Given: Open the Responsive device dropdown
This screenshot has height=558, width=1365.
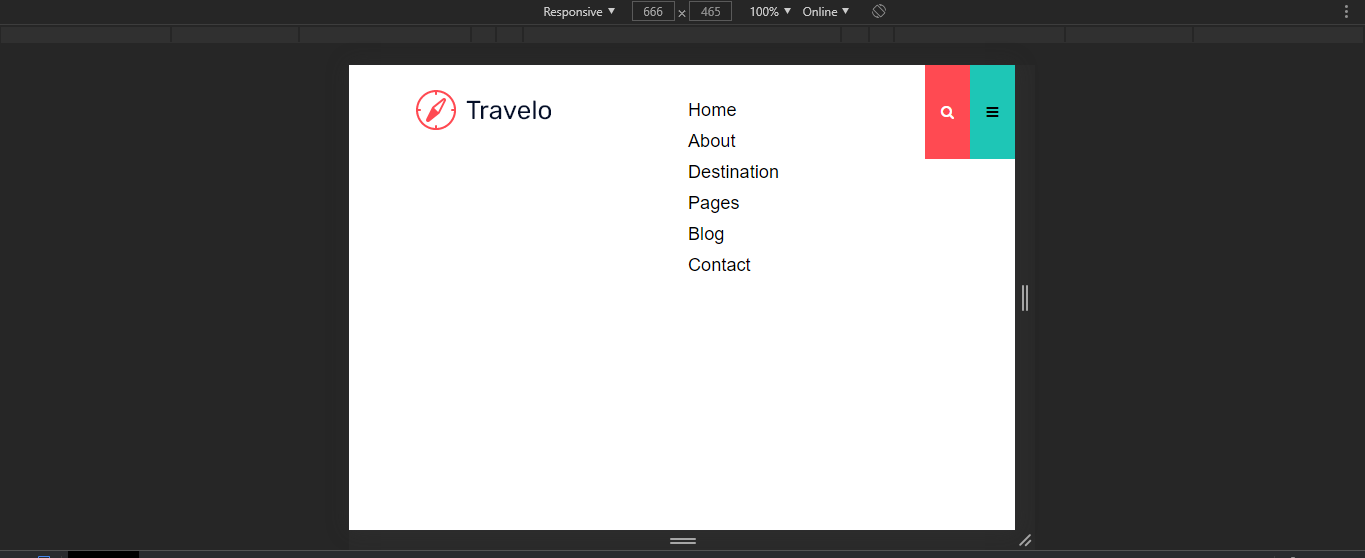Looking at the screenshot, I should pos(579,12).
